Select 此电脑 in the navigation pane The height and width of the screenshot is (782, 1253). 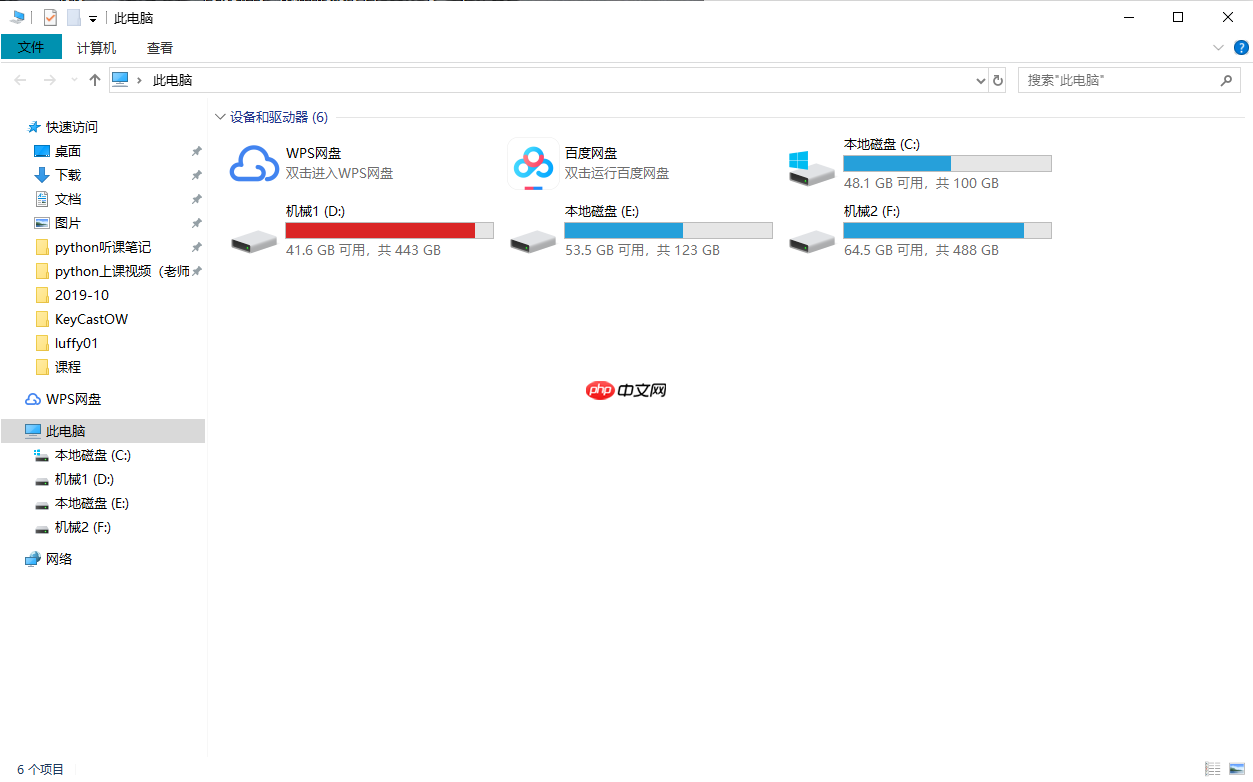point(103,431)
